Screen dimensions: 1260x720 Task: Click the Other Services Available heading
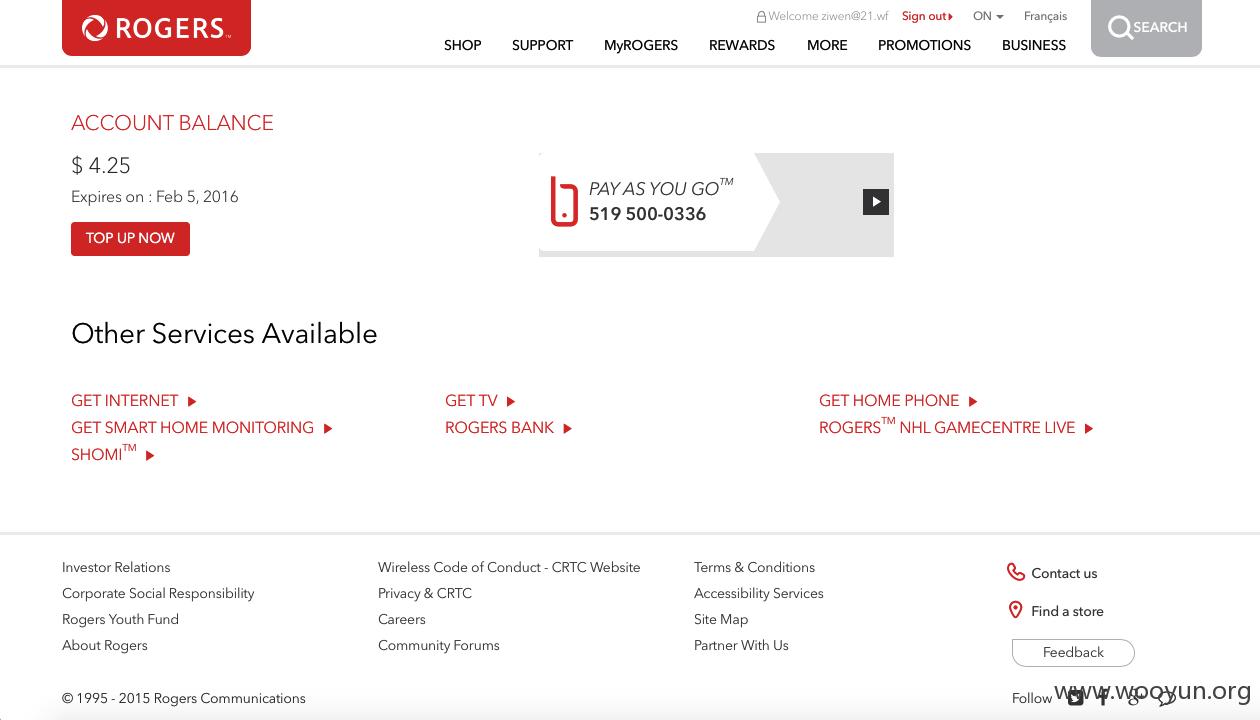(224, 334)
